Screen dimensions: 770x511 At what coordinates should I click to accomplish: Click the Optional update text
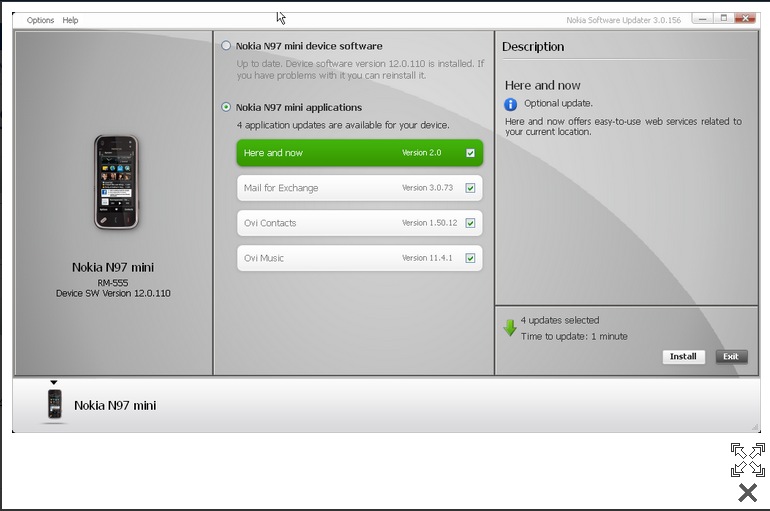click(x=558, y=103)
